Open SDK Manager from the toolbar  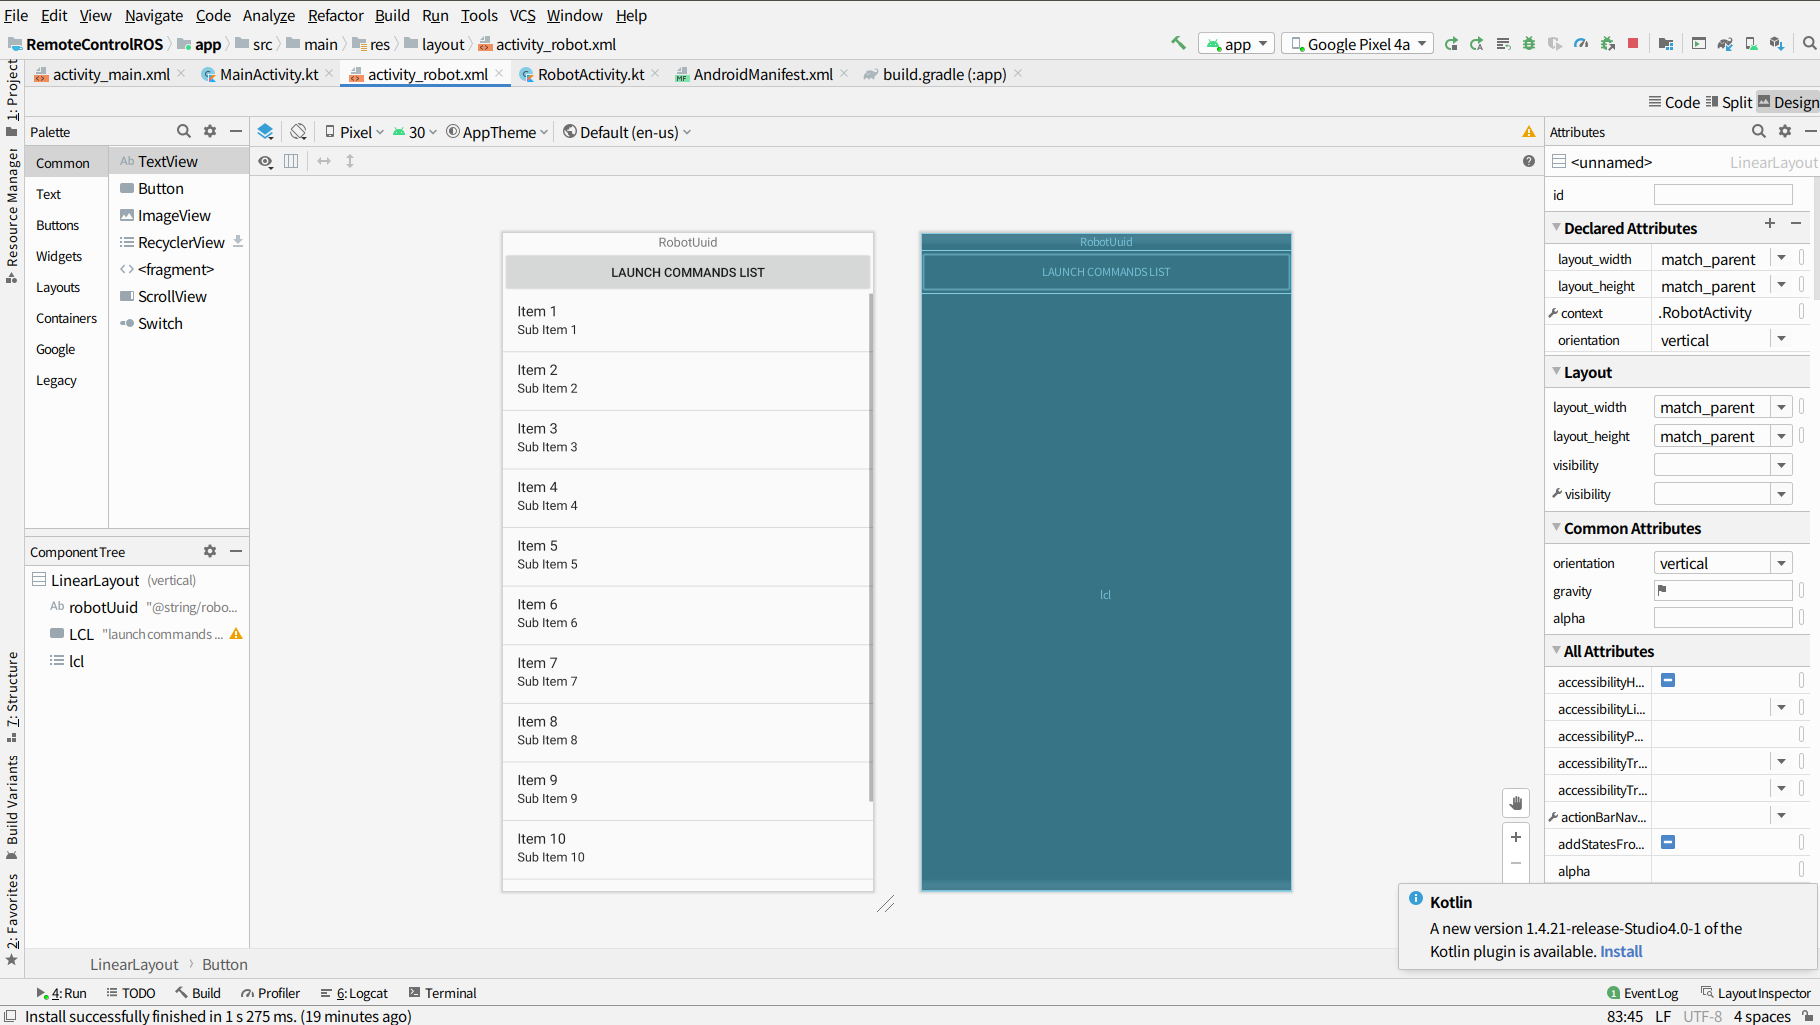pyautogui.click(x=1777, y=44)
